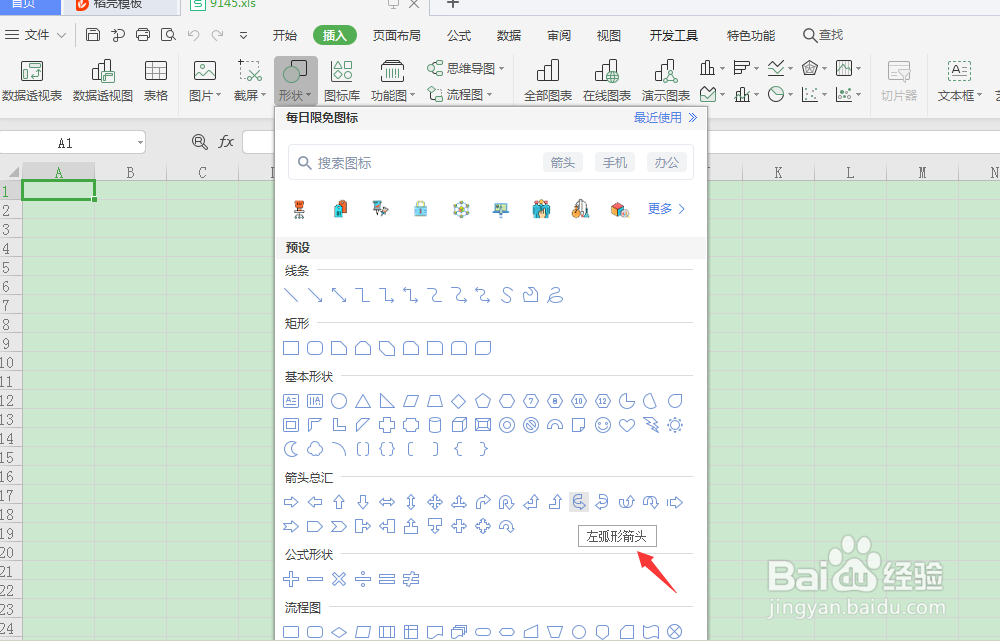Select the isosceles triangle shape
The width and height of the screenshot is (1000, 642).
(363, 401)
